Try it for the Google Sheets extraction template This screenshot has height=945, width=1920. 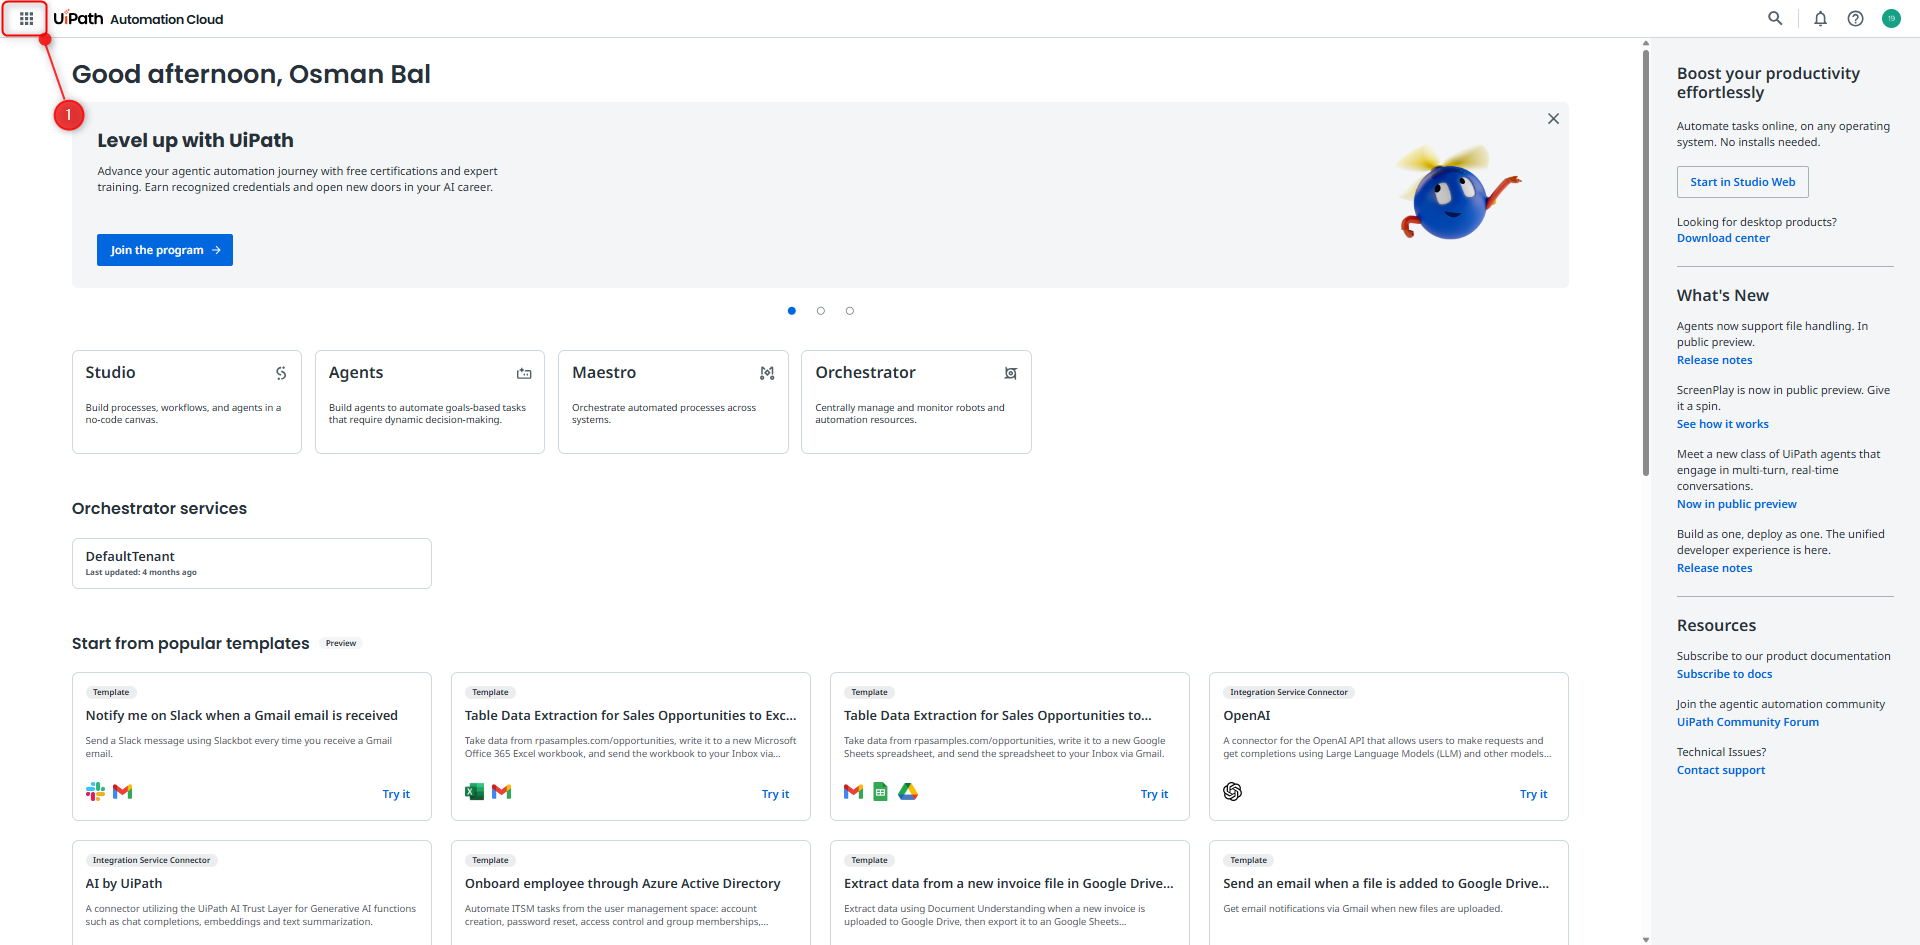coord(1154,794)
